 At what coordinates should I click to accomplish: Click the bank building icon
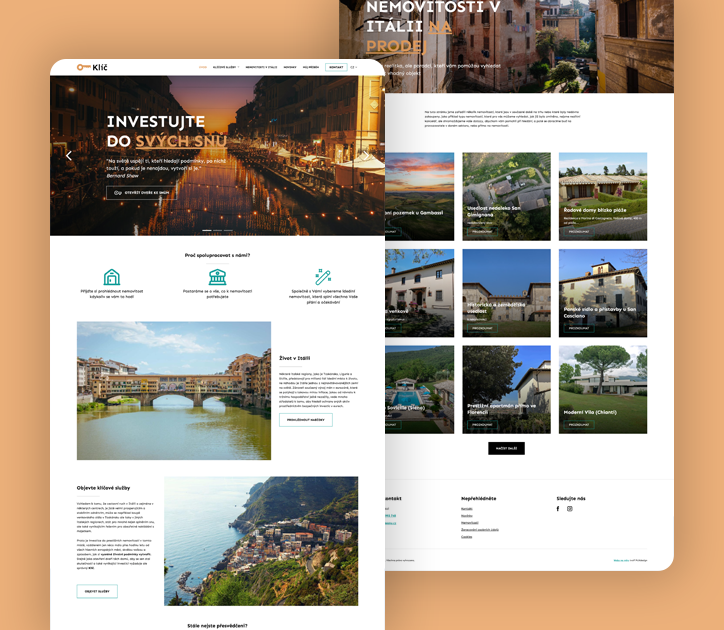(x=217, y=277)
